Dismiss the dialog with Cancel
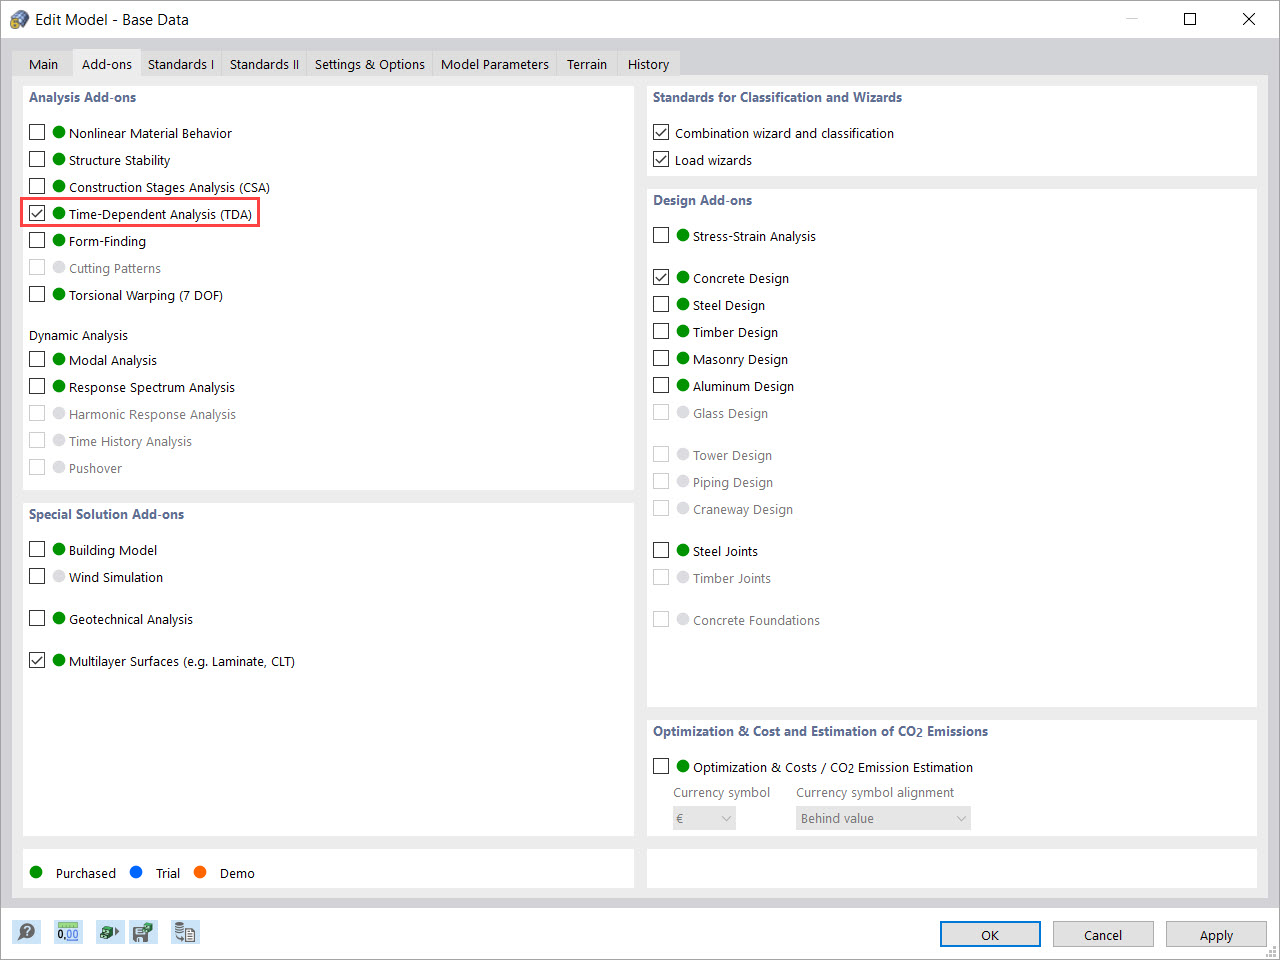Image resolution: width=1280 pixels, height=960 pixels. (1103, 934)
